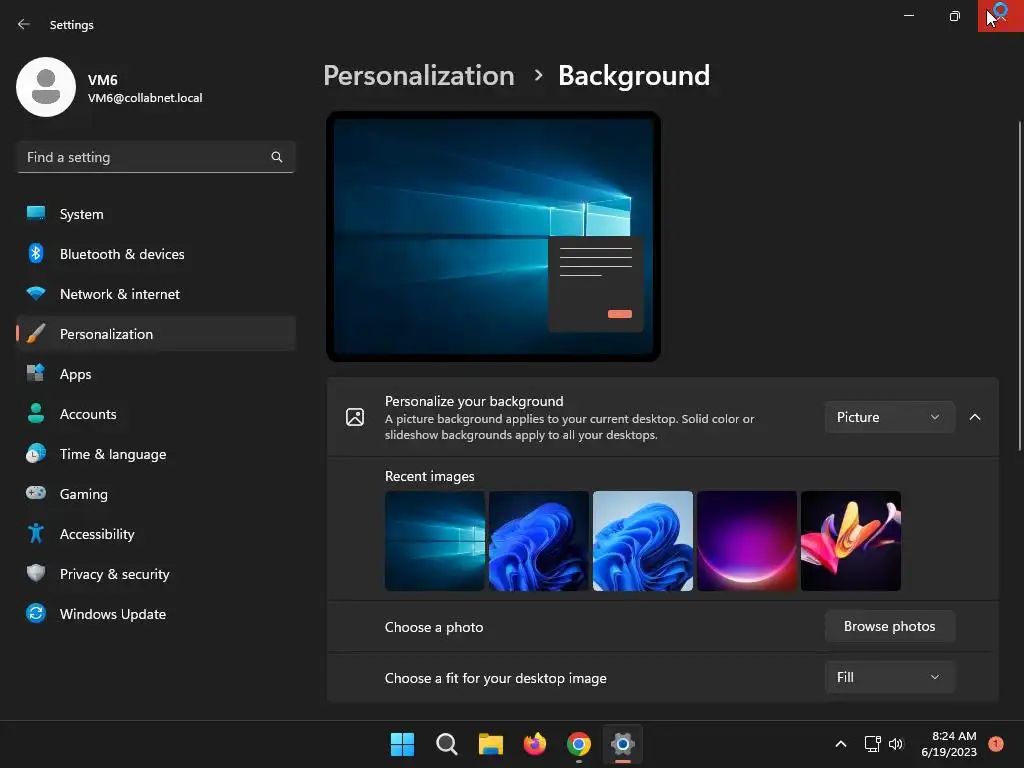Open the Windows Start menu
1024x768 pixels.
click(402, 744)
